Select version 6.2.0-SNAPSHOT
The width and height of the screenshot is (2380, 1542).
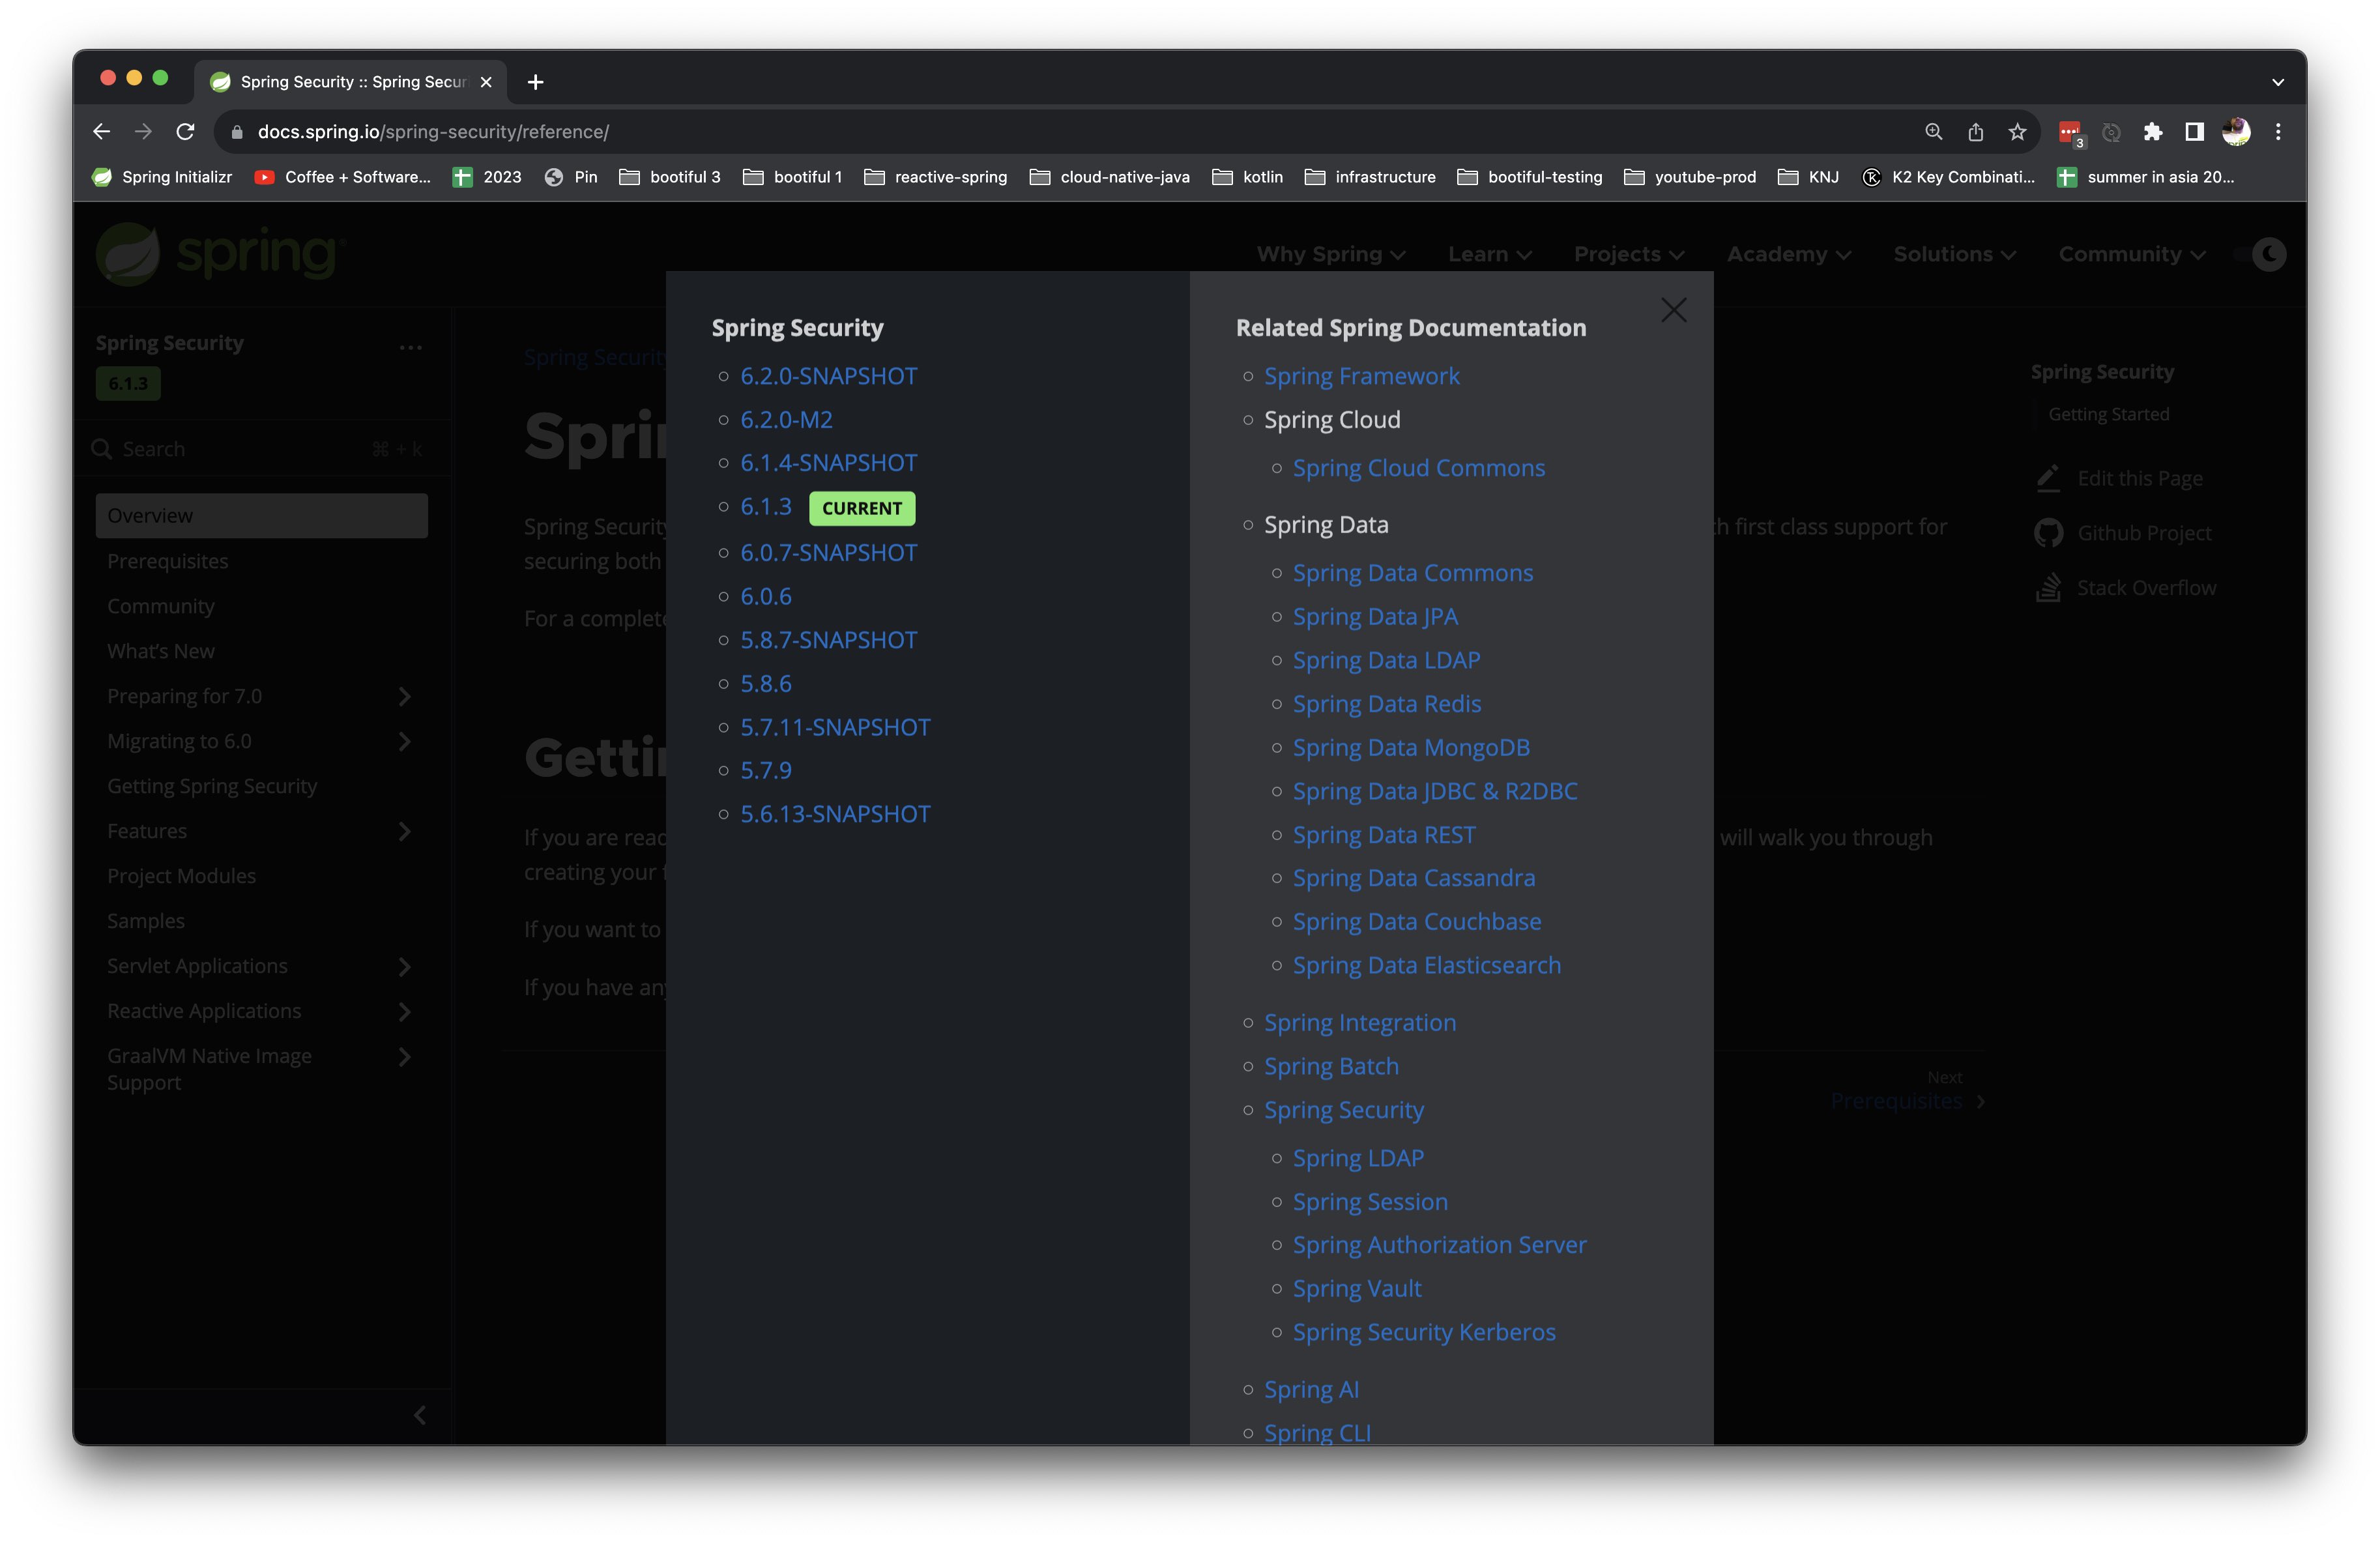tap(828, 376)
